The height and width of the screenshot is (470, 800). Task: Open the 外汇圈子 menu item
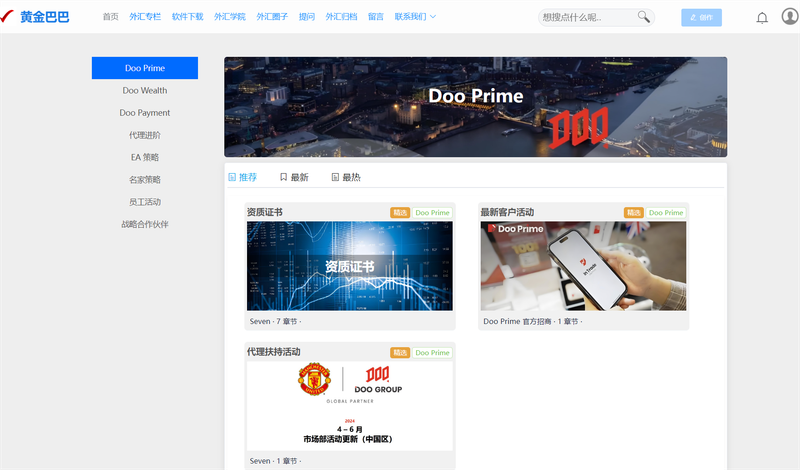(x=272, y=17)
